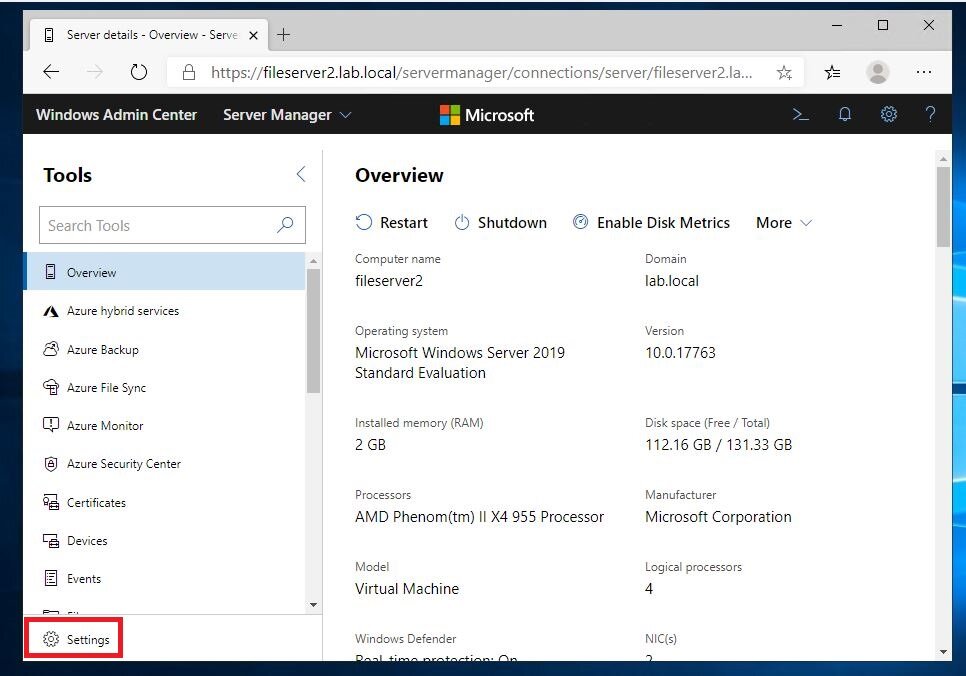Viewport: 966px width, 676px height.
Task: Click the Restart button label
Action: 404,222
